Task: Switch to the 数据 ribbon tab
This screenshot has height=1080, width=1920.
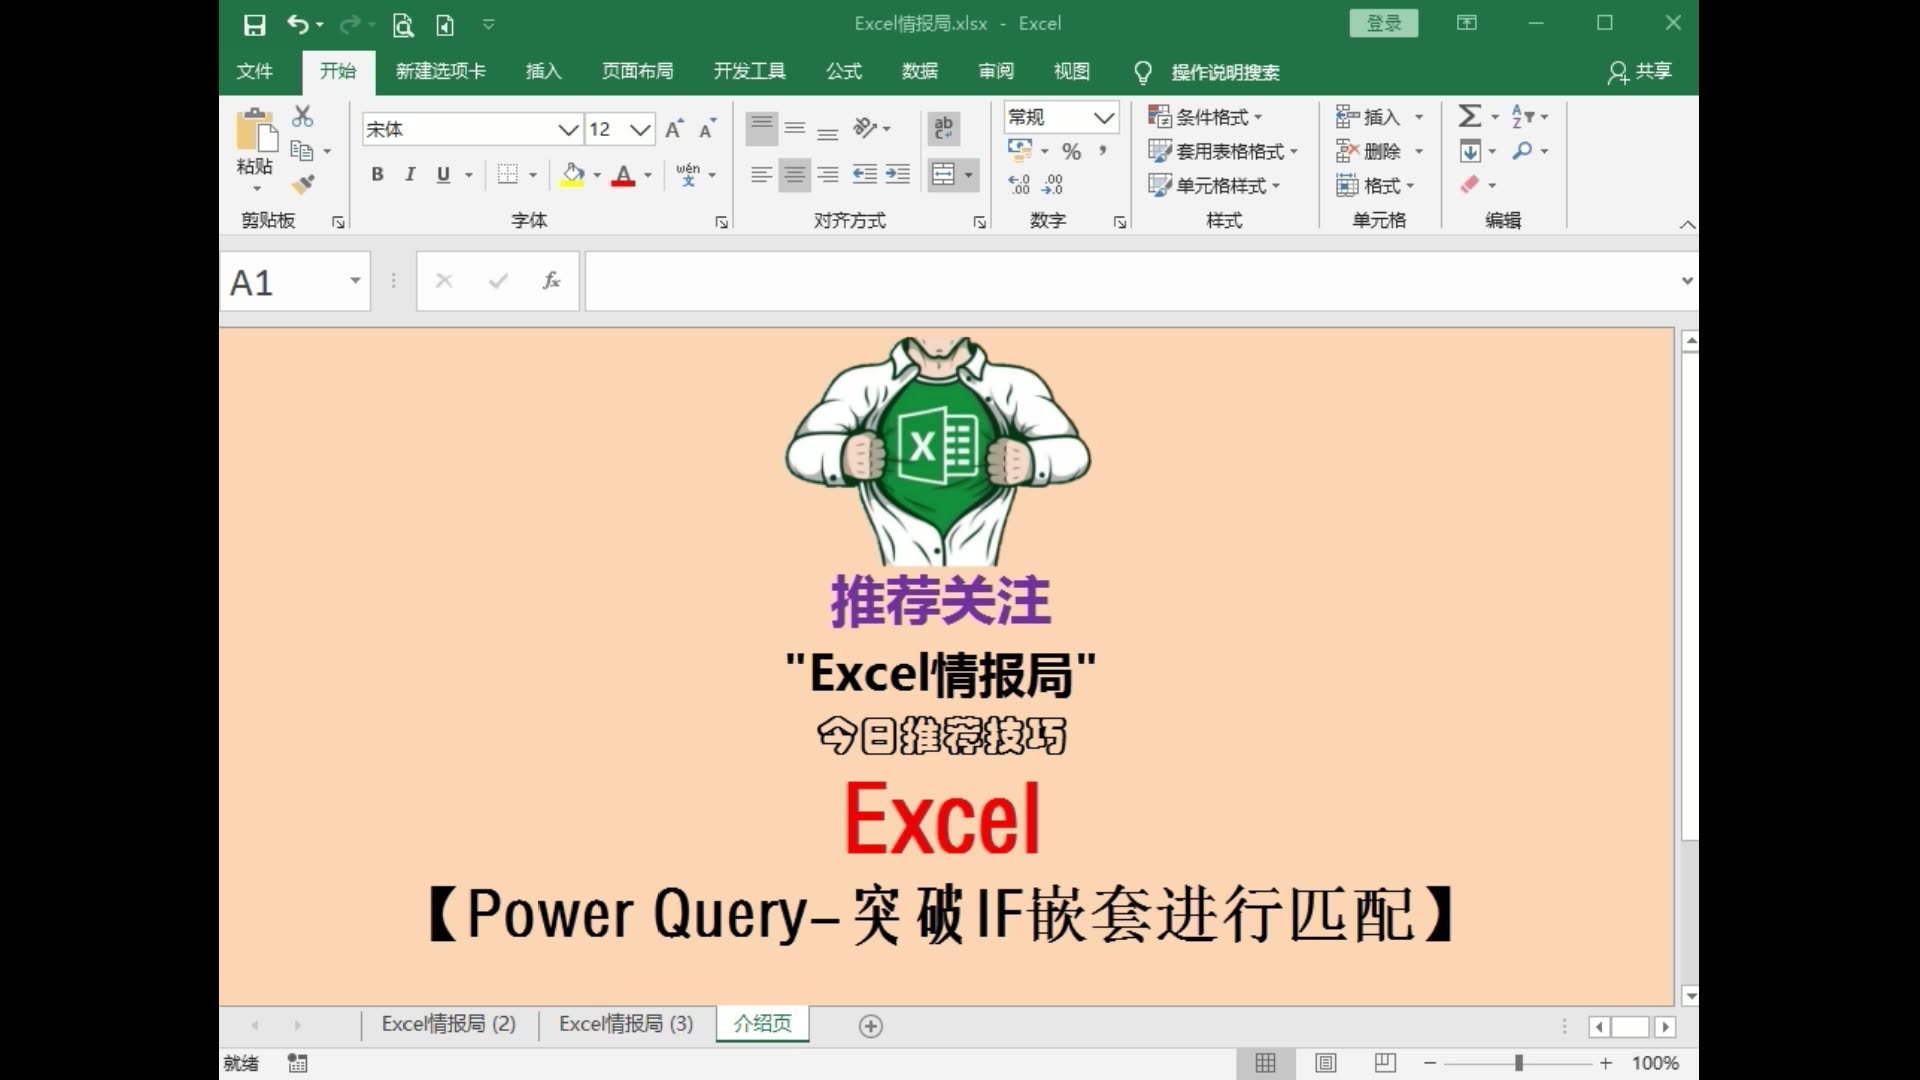Action: pyautogui.click(x=919, y=71)
